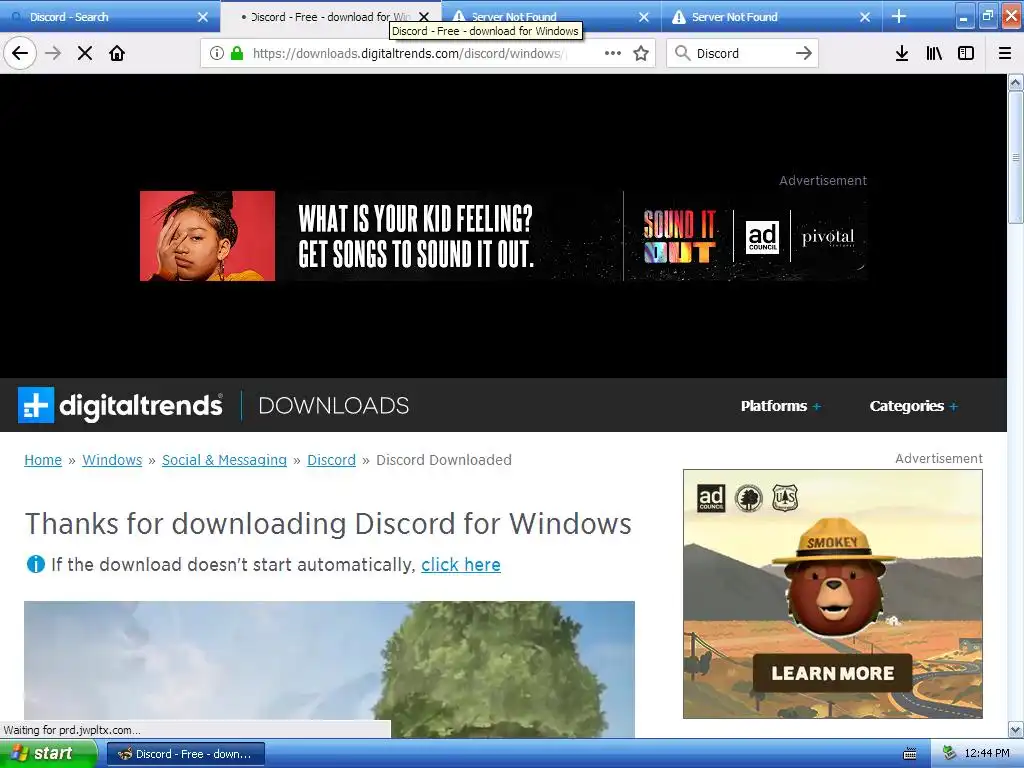Select the Discord taskbar window button

(x=185, y=754)
